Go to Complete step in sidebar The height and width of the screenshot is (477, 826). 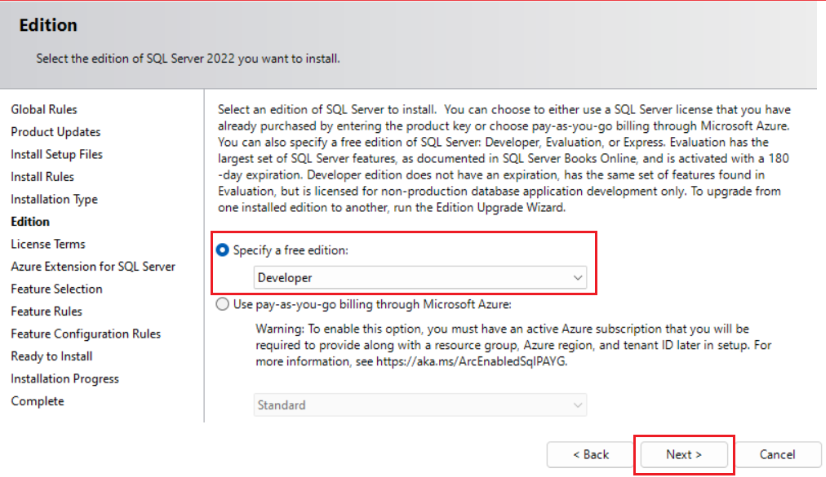(x=37, y=401)
